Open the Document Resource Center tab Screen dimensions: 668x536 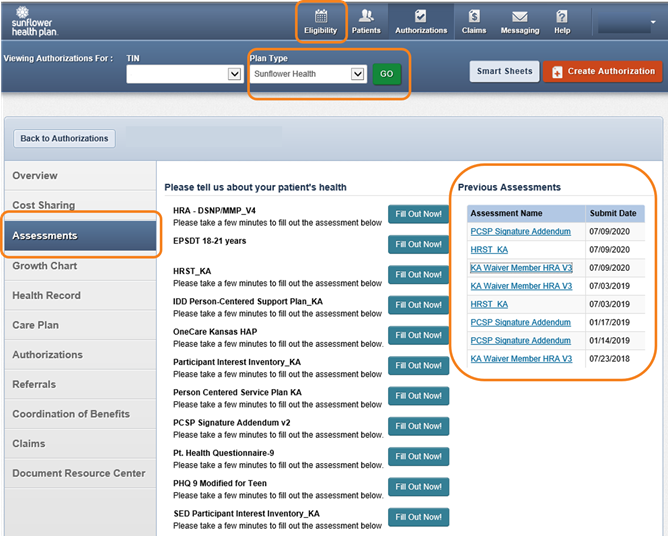click(x=78, y=473)
